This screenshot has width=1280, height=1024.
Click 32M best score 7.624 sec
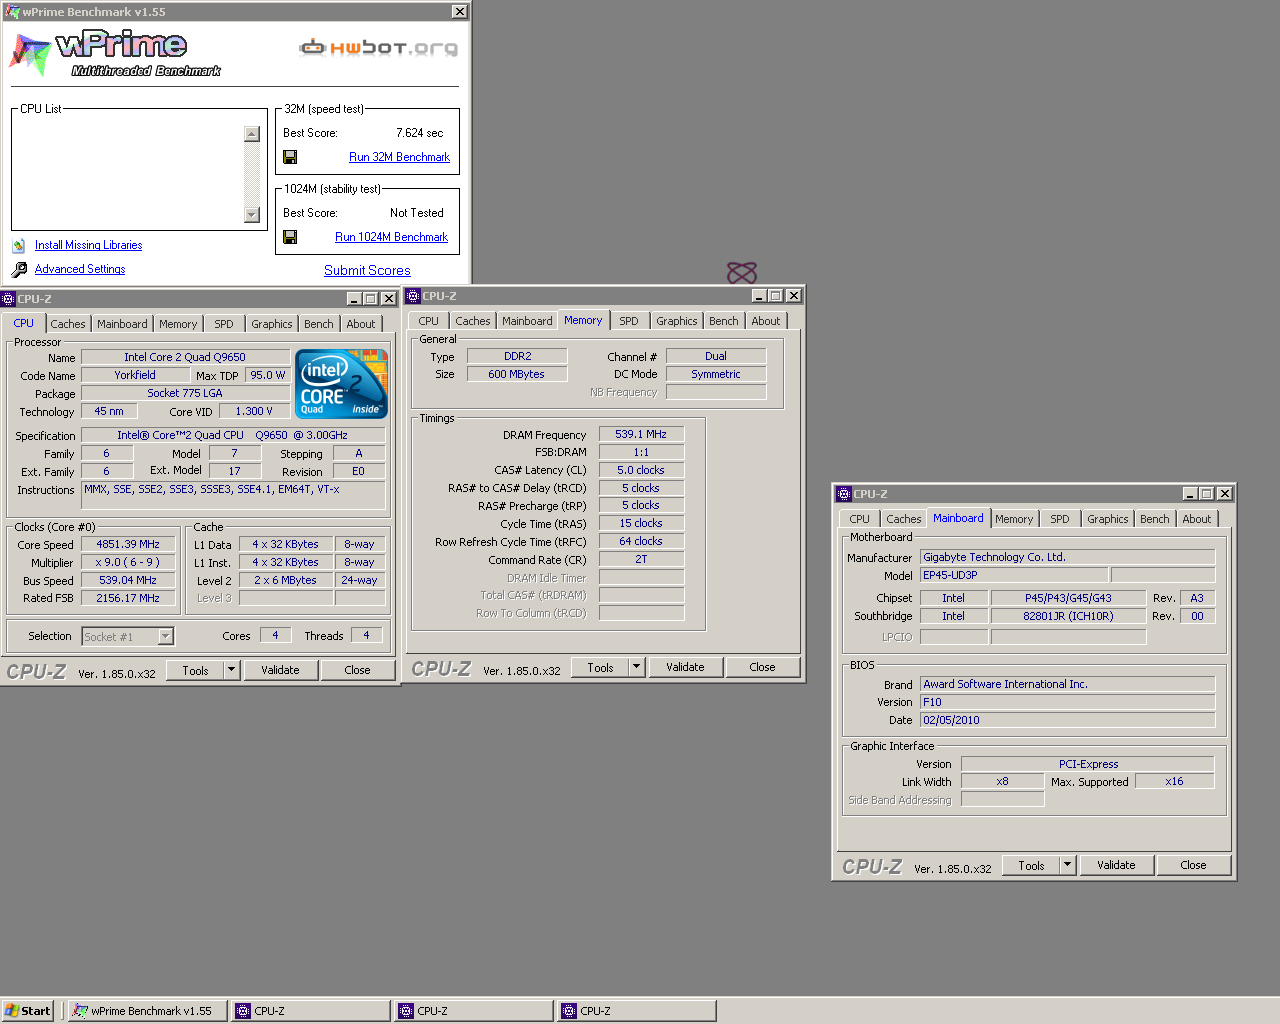(419, 133)
